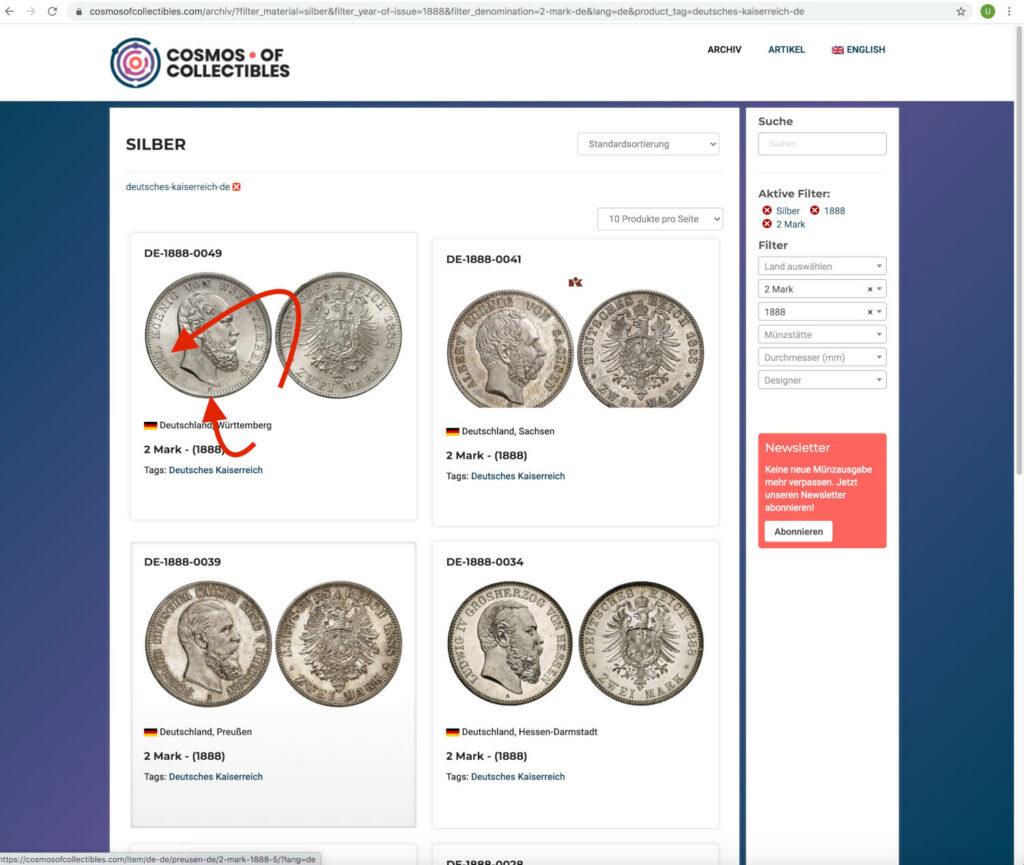Open the Deutsches Kaiserreich tag on the Sachsen card

[518, 476]
